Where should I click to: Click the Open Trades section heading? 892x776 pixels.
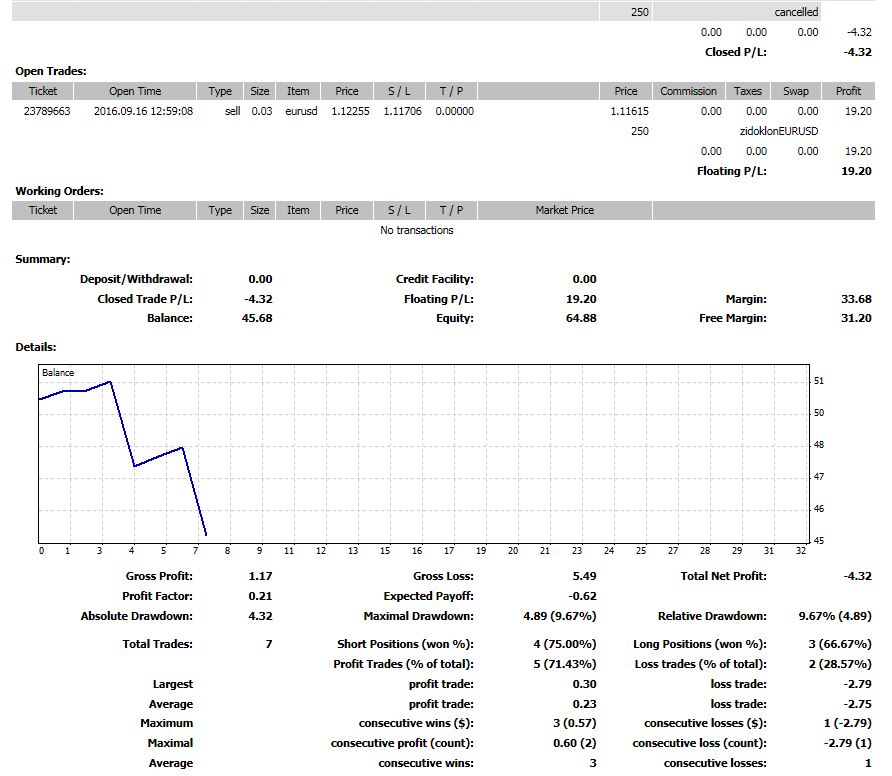click(x=50, y=71)
